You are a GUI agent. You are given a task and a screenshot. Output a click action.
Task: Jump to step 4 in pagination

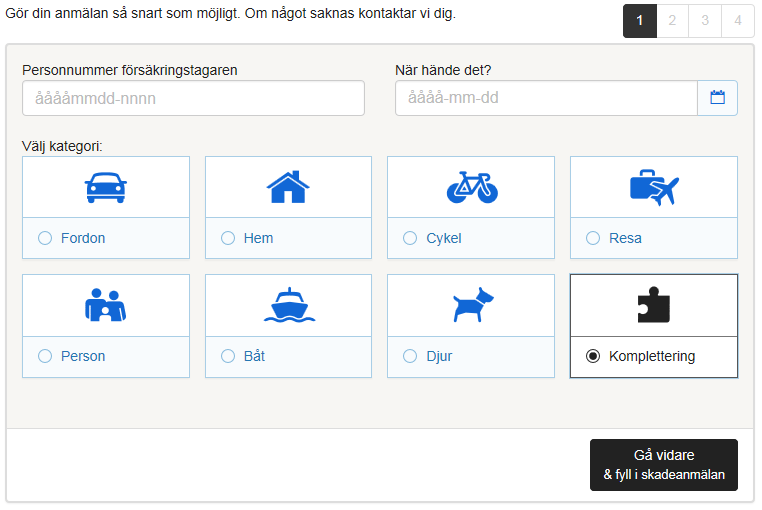point(738,21)
